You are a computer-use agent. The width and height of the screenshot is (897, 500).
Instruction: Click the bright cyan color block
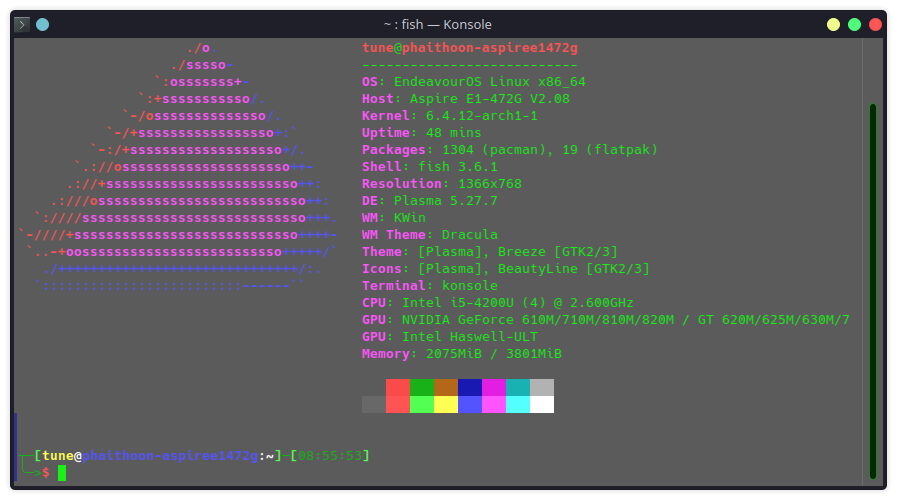click(x=518, y=404)
